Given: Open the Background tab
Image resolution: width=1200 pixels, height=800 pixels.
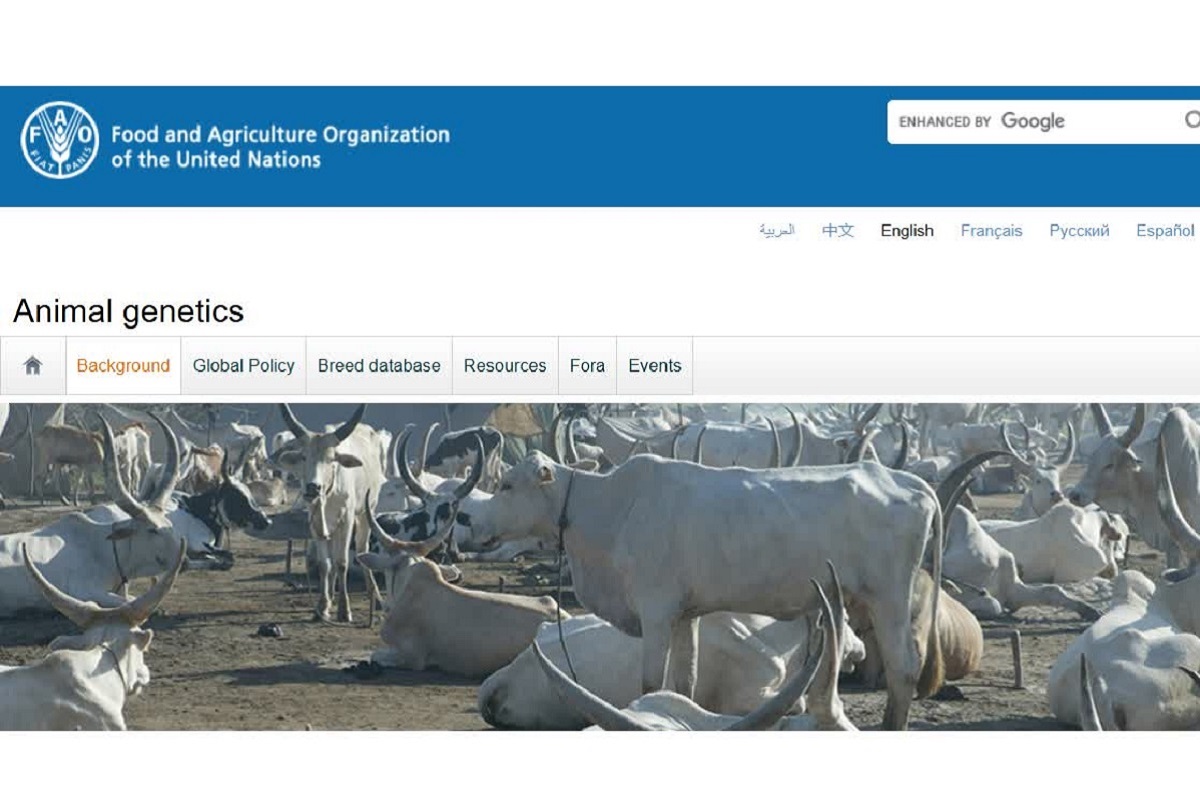Looking at the screenshot, I should pyautogui.click(x=123, y=366).
